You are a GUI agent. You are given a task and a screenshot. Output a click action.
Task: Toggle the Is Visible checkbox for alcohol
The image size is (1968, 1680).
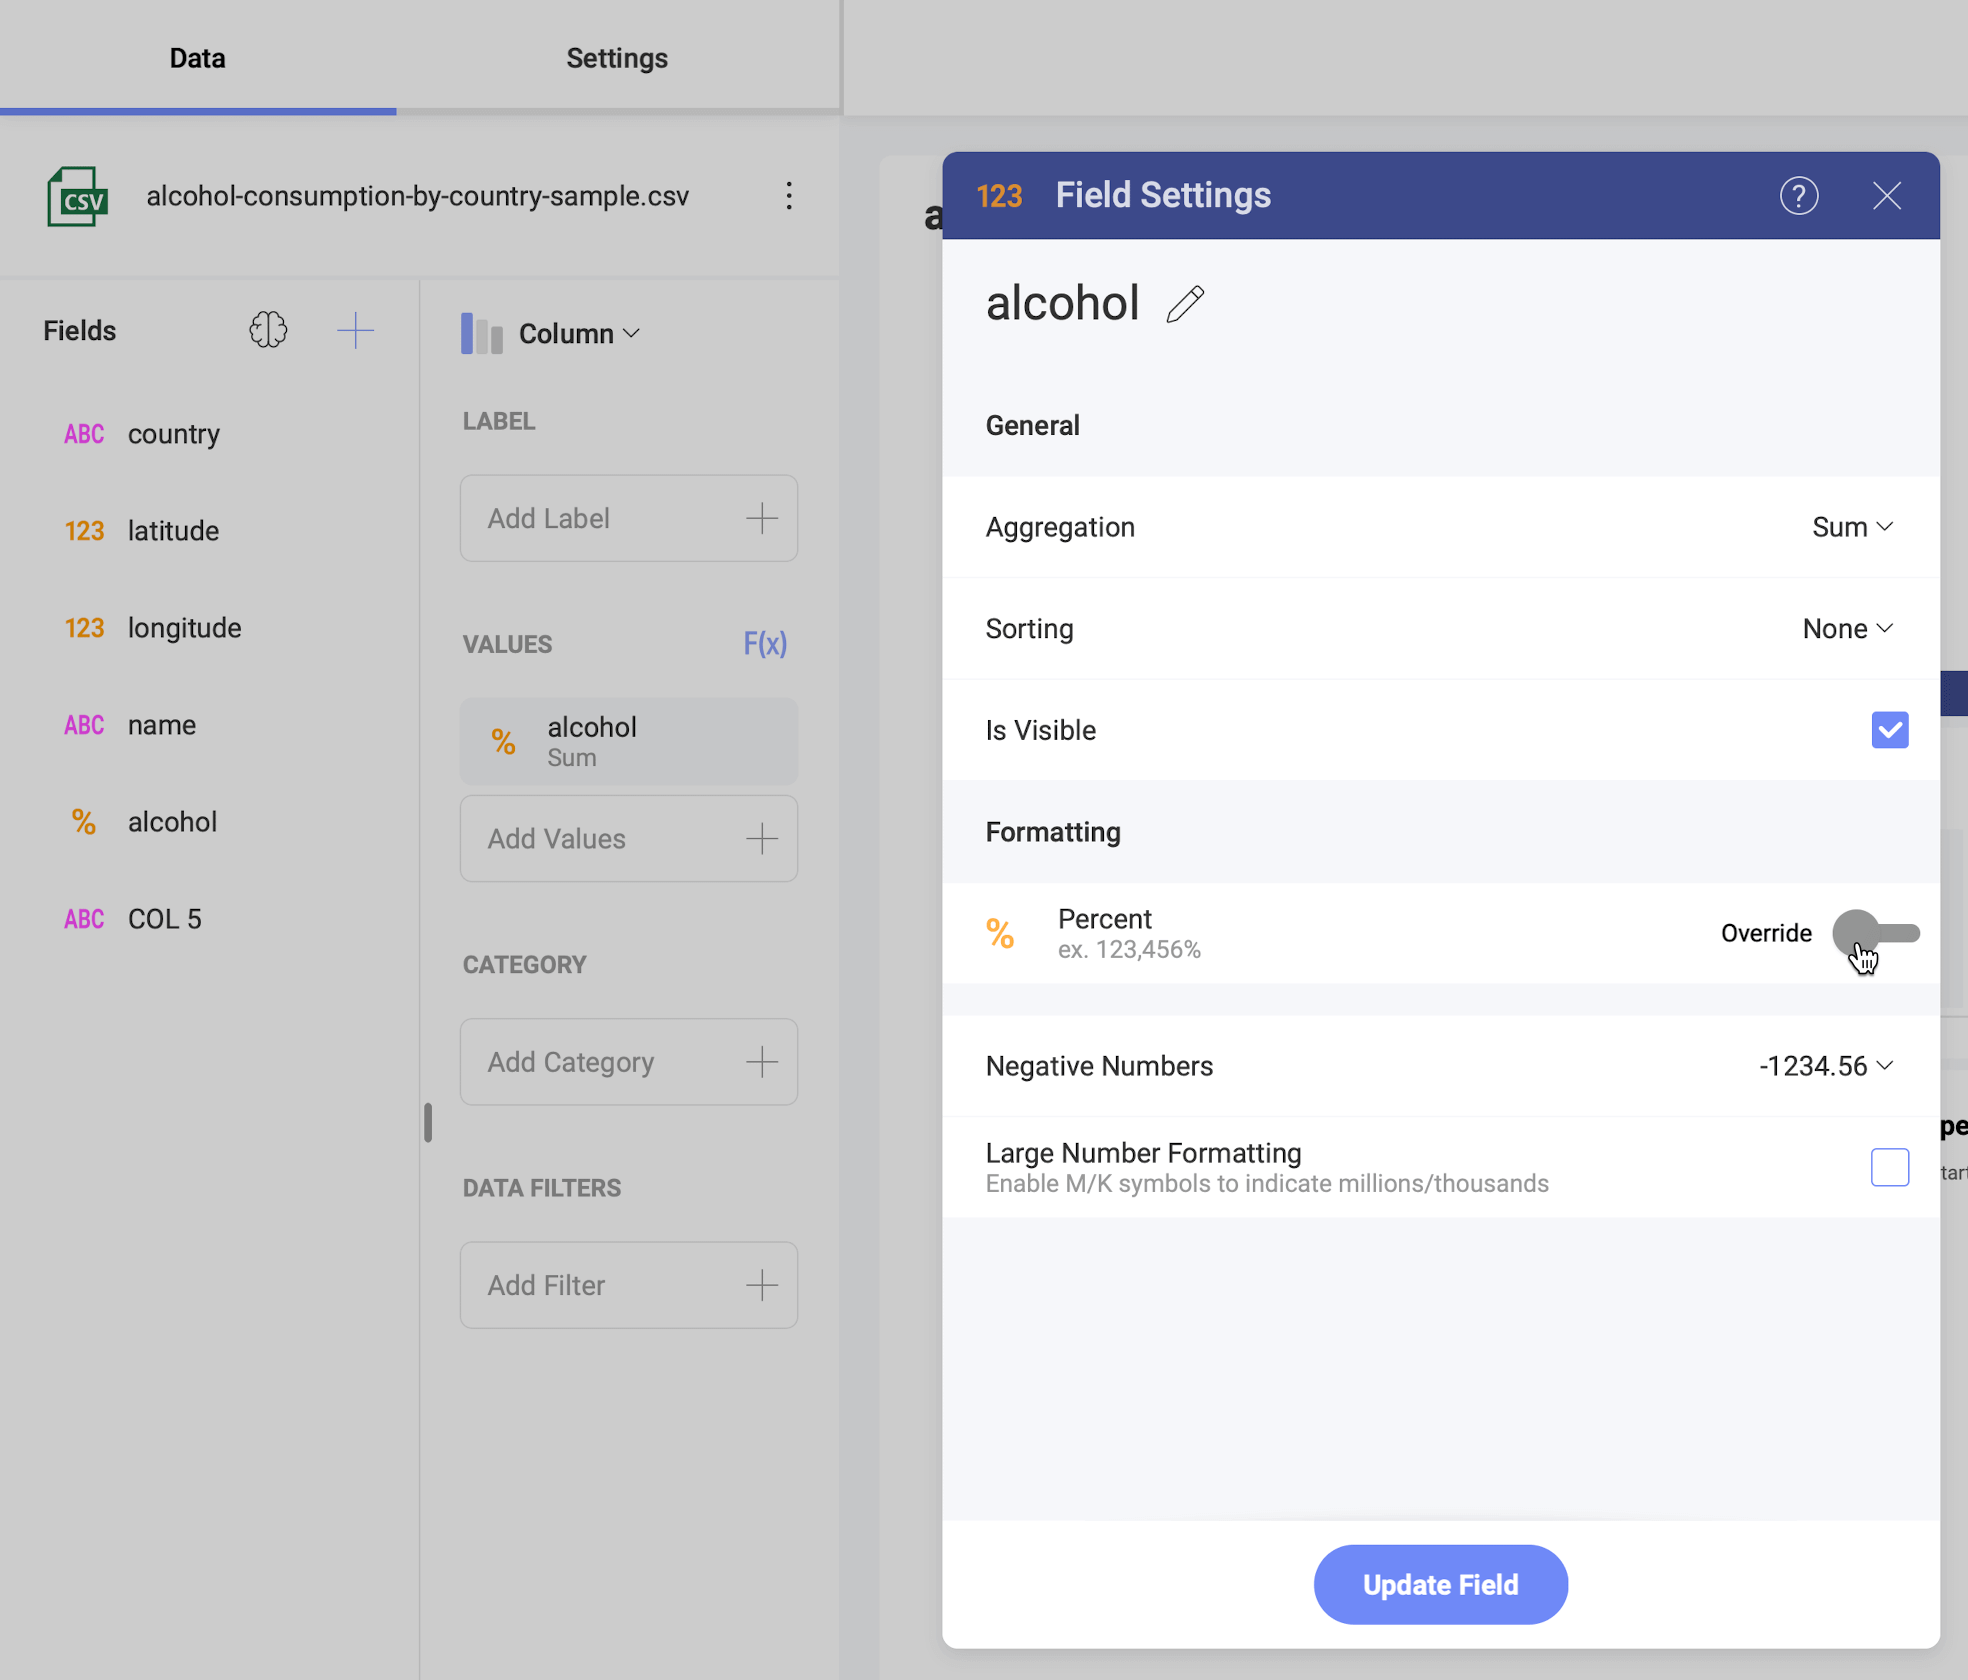click(1890, 728)
